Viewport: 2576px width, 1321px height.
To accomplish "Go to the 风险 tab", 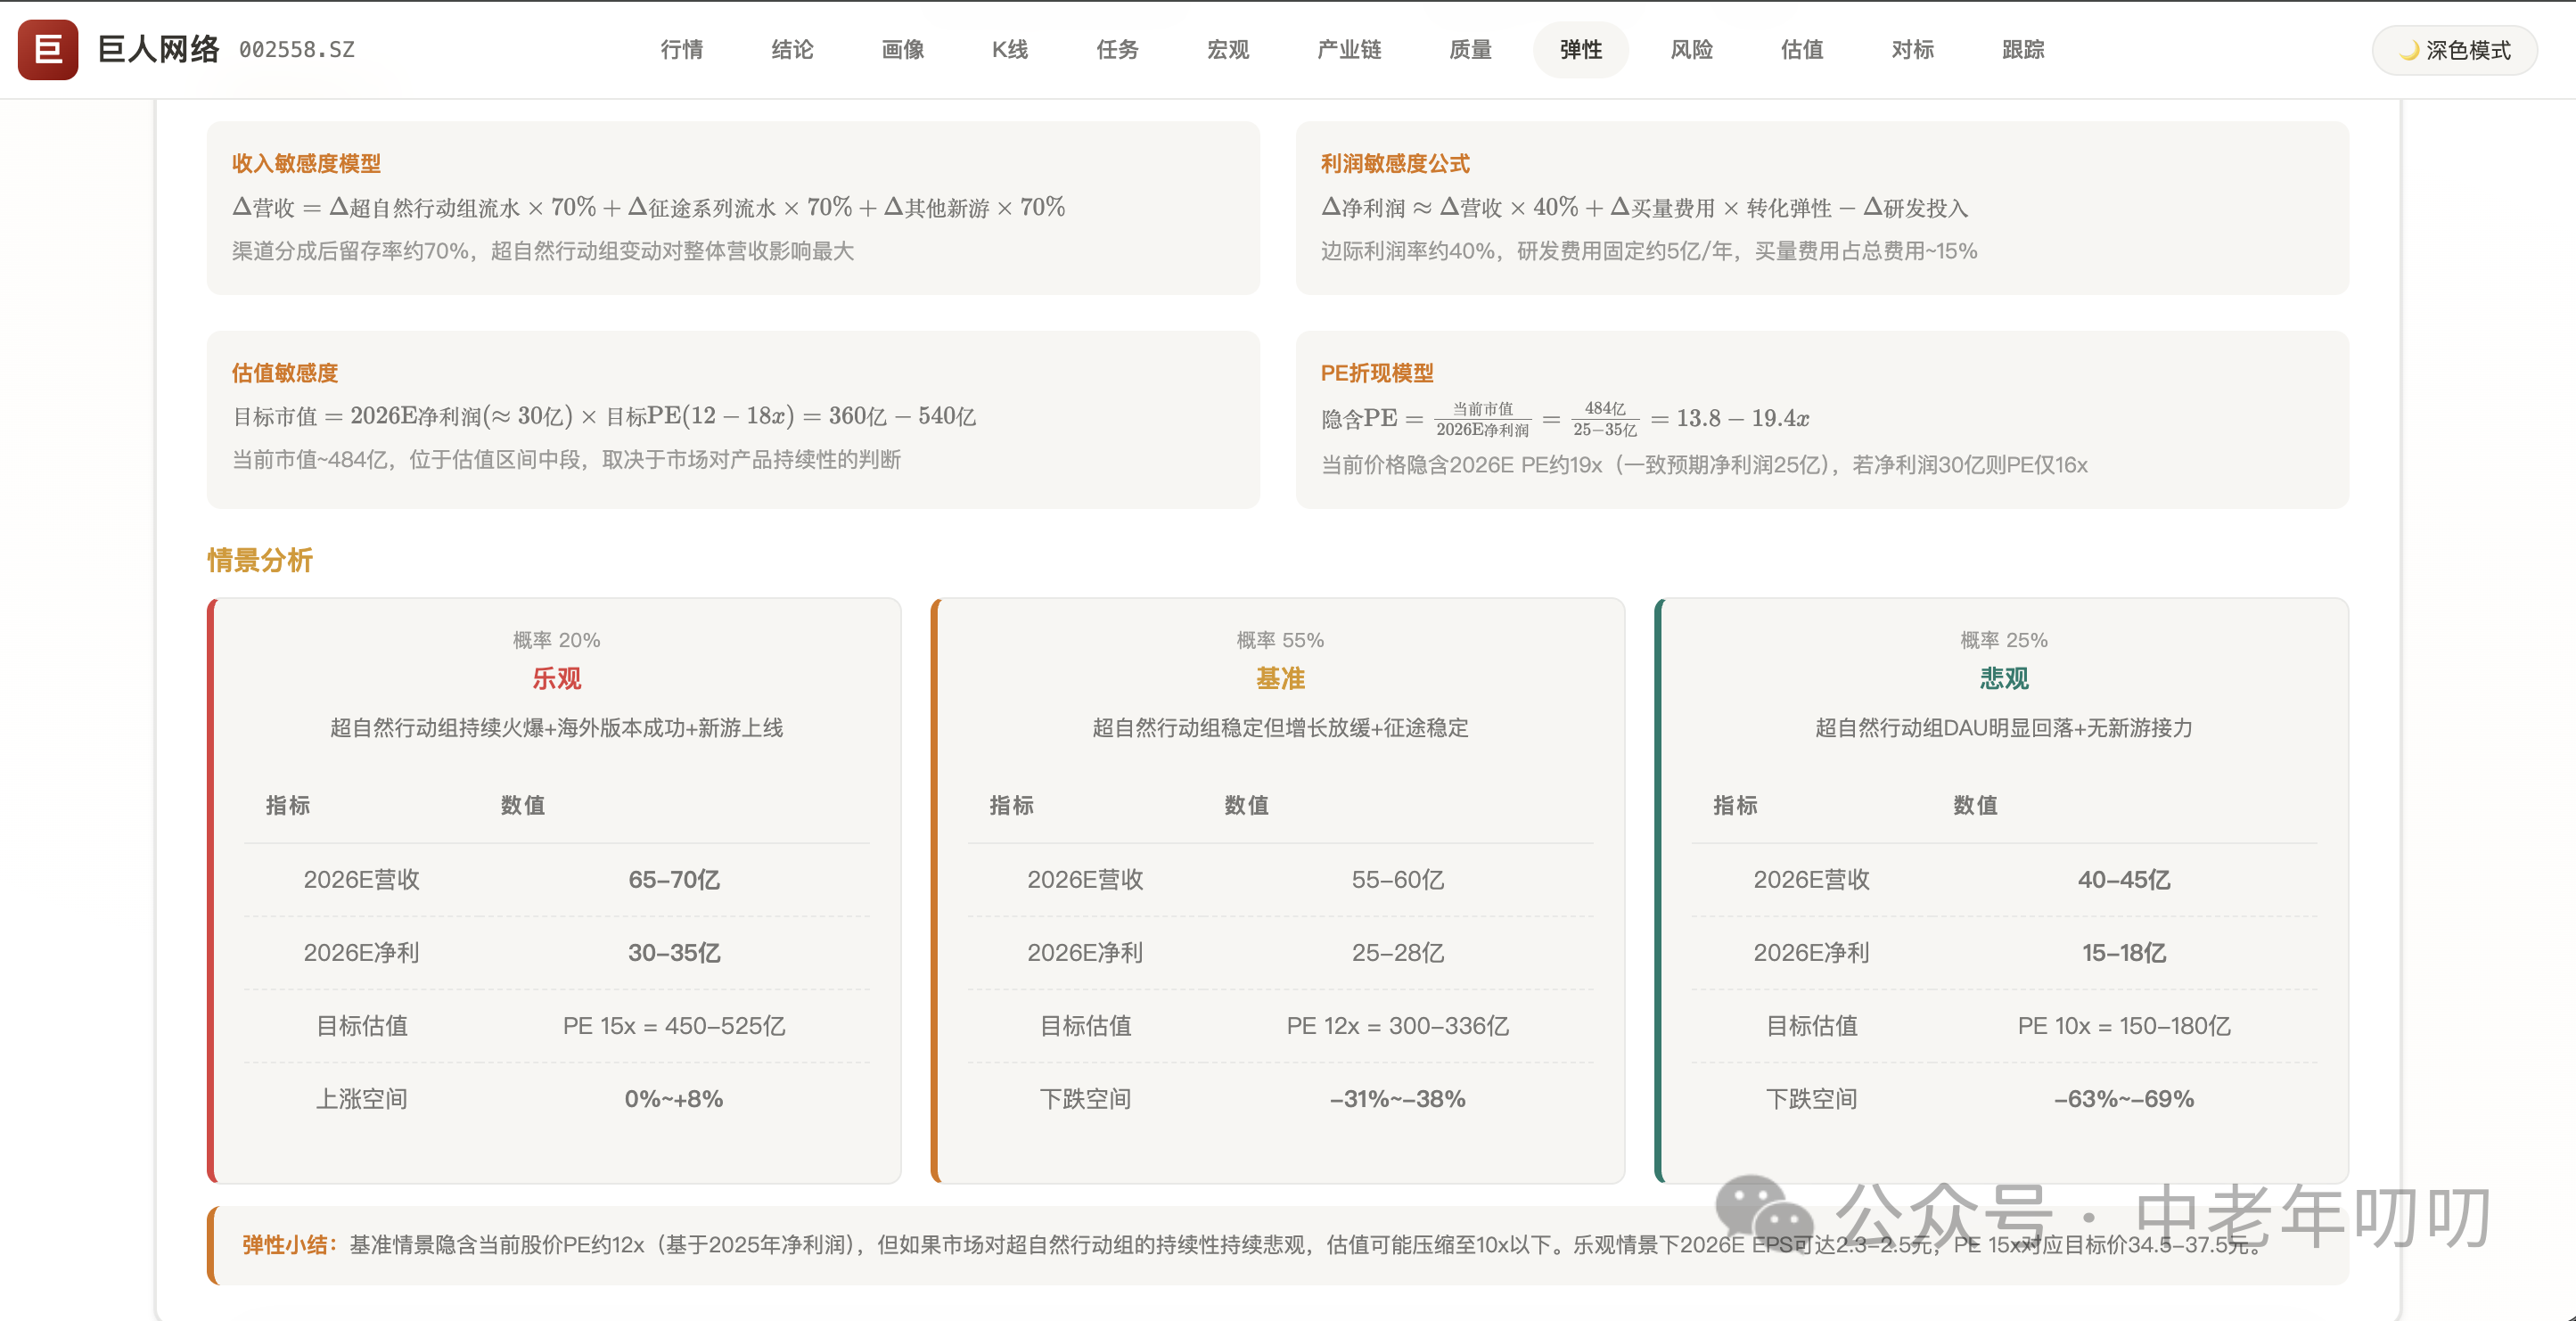I will coord(1691,49).
